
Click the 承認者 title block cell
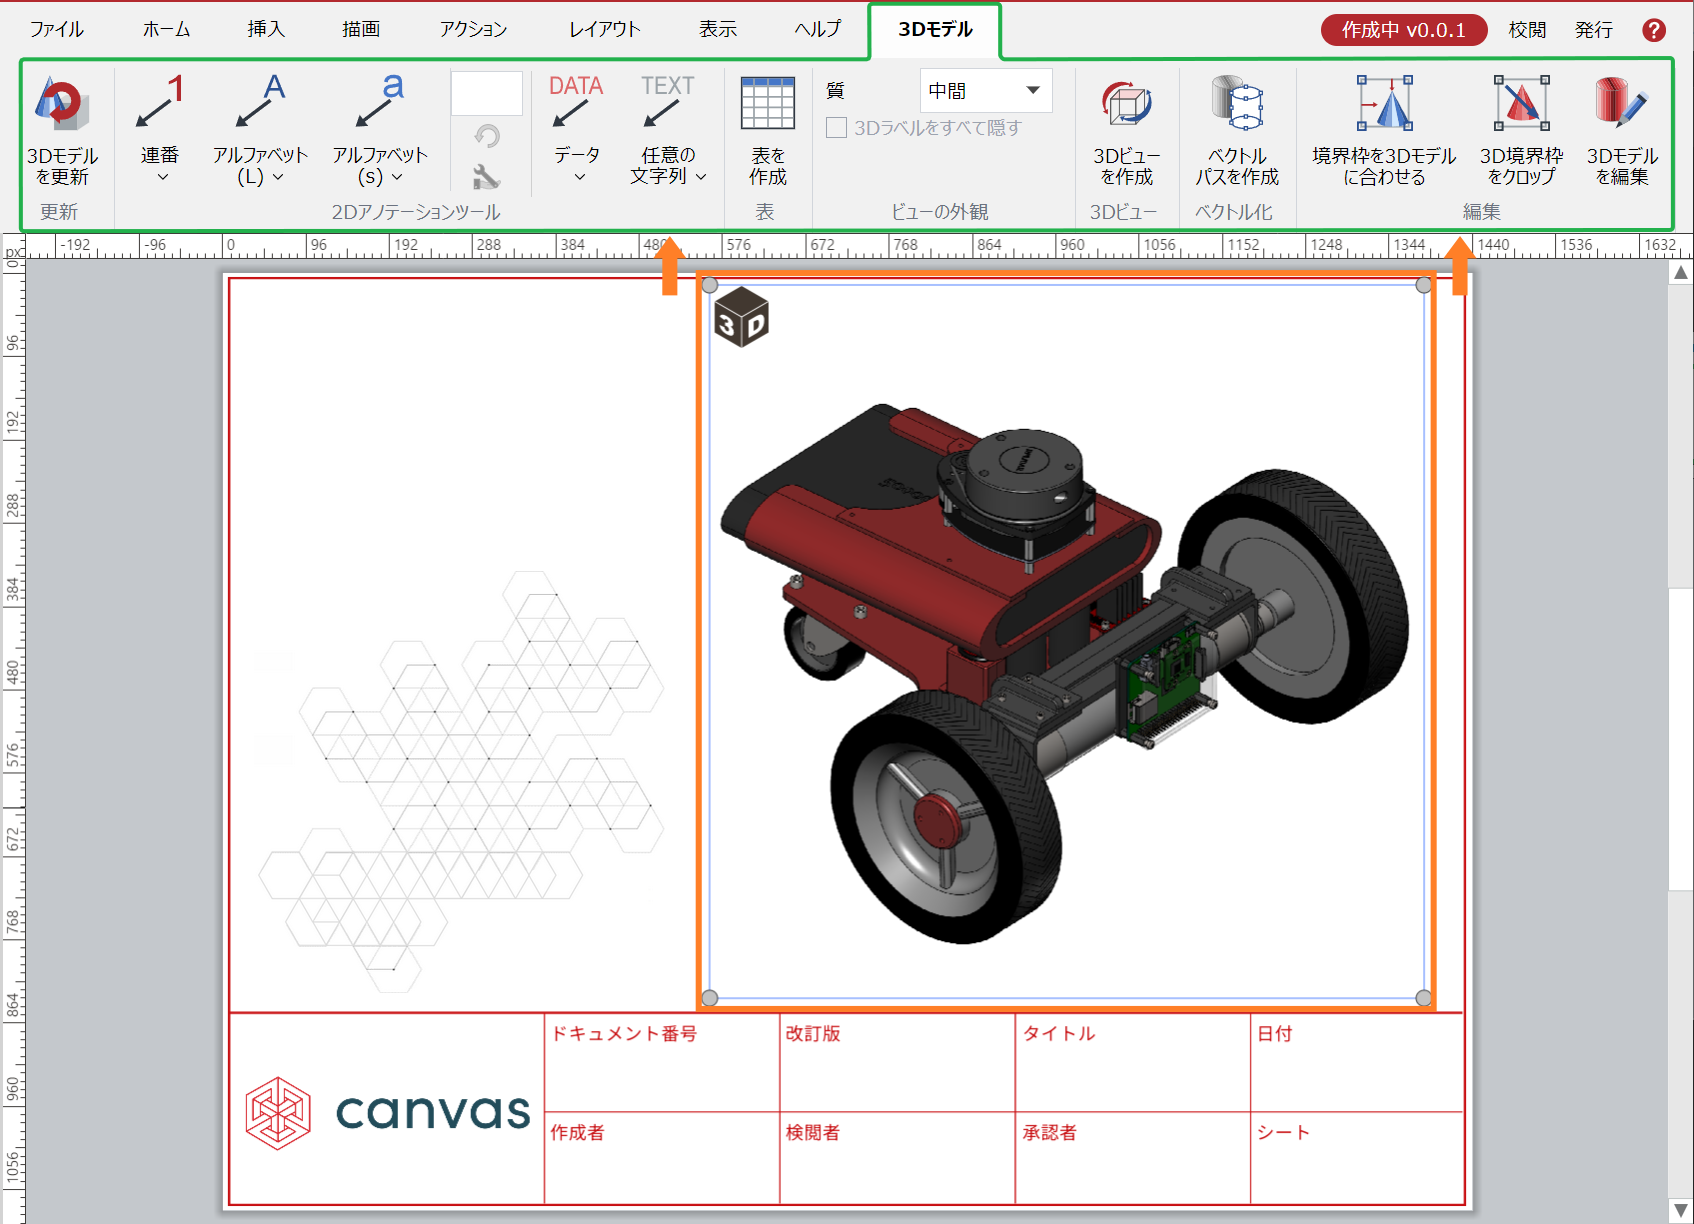point(1133,1158)
